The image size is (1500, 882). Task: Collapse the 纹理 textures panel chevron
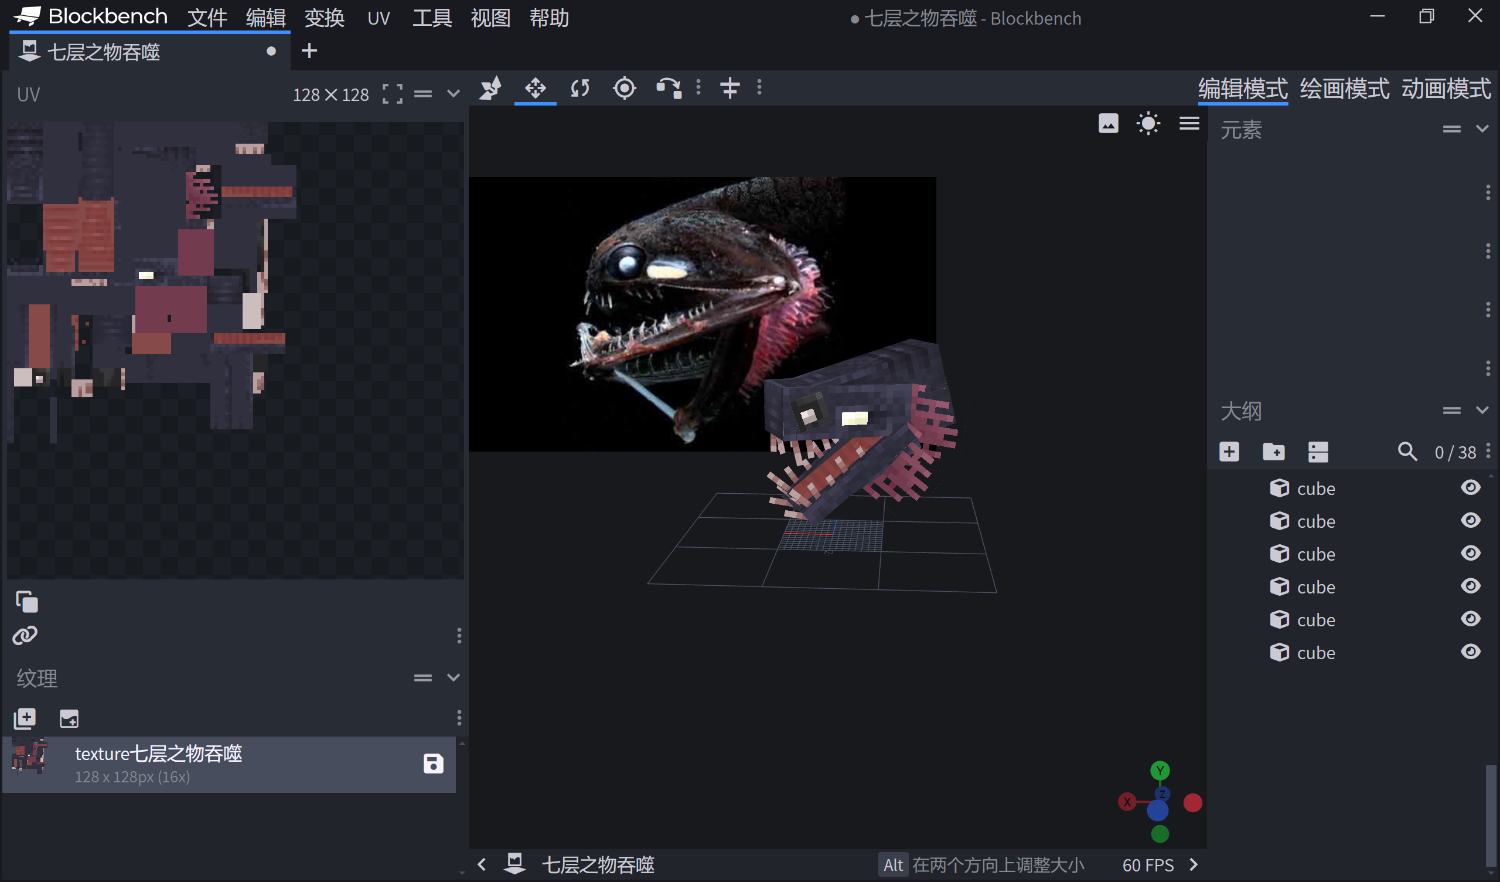[453, 677]
